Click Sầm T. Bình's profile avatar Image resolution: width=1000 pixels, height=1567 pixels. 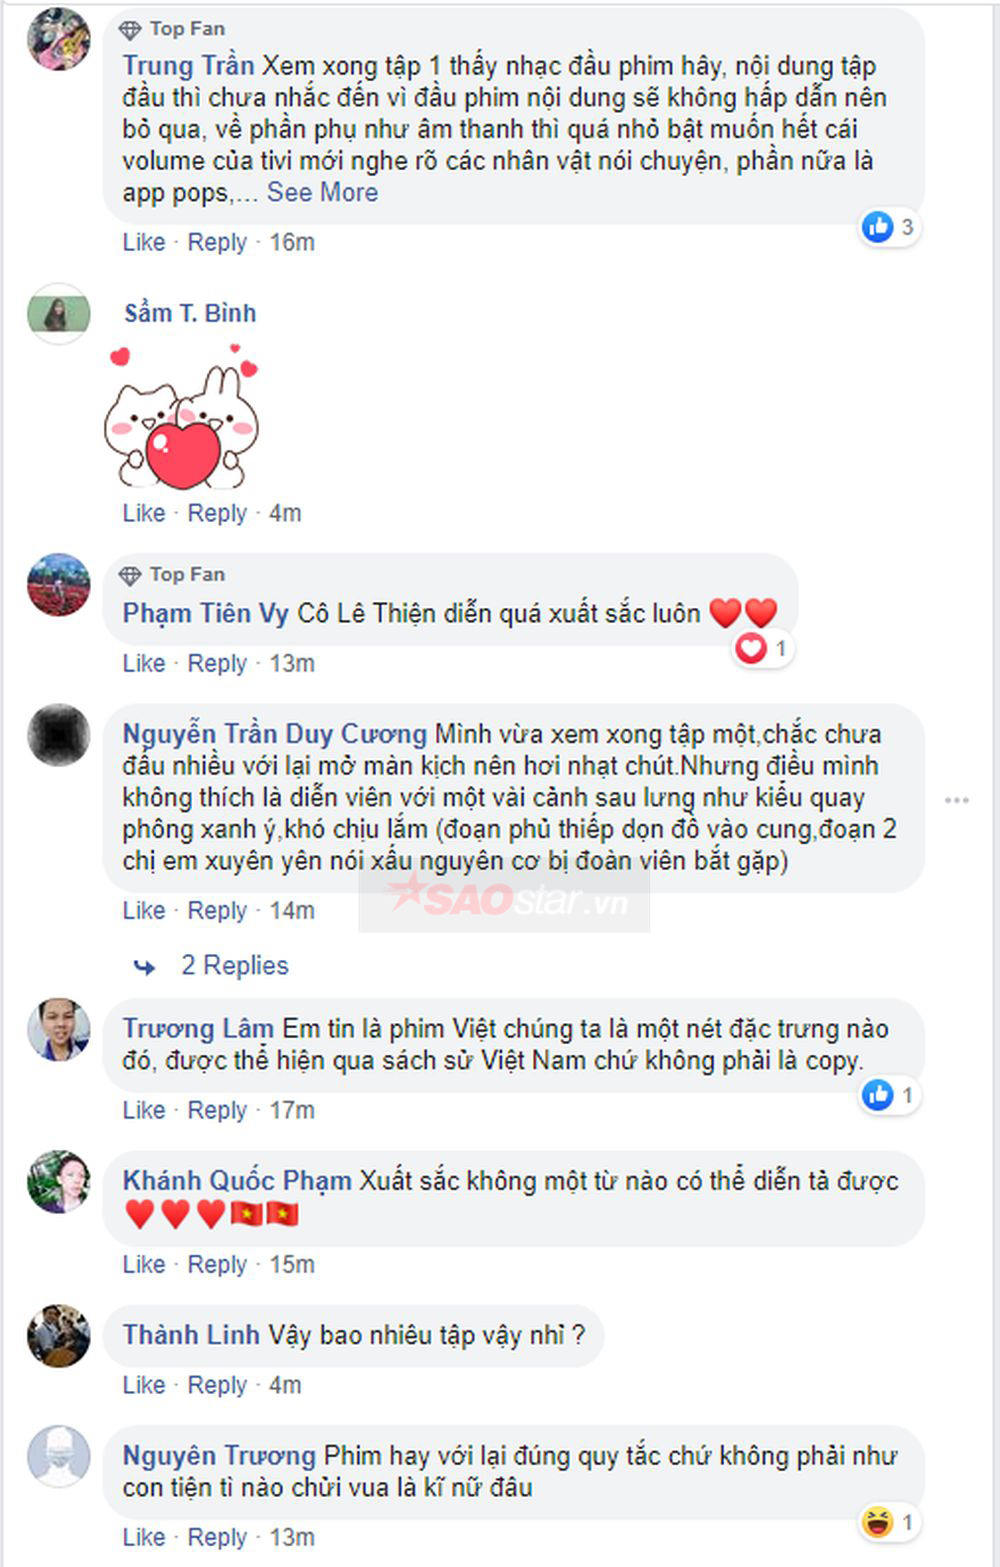coord(59,314)
